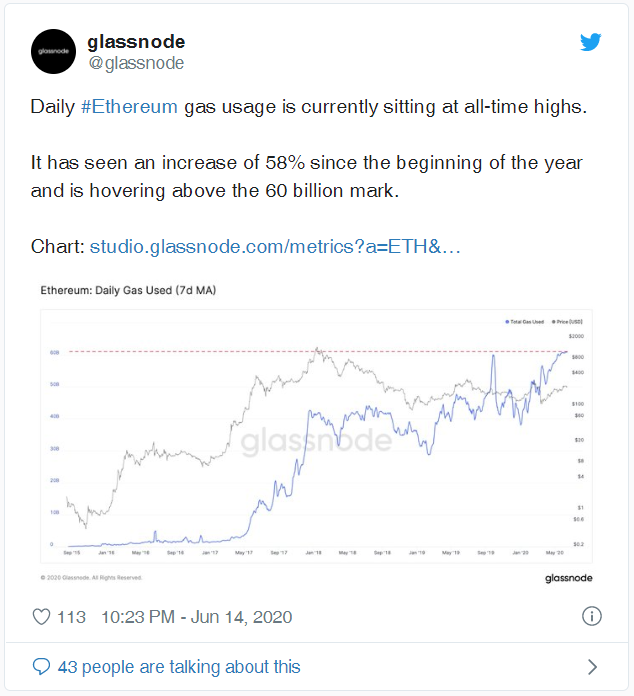
Task: Toggle the Price [USD] legend entry
Action: coord(567,321)
